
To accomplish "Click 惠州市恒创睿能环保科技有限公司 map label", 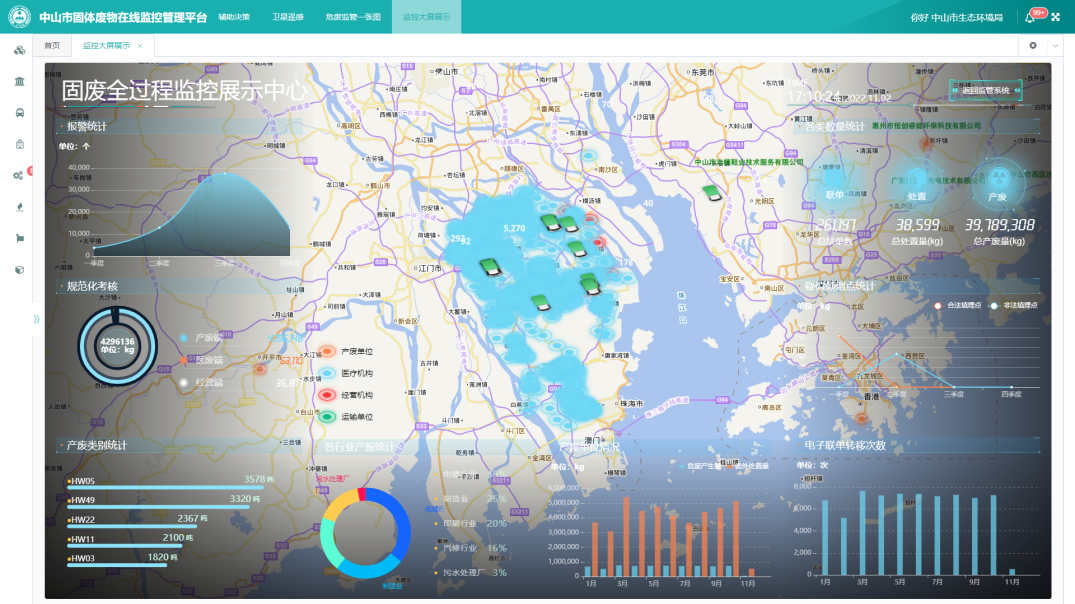I will tap(926, 126).
